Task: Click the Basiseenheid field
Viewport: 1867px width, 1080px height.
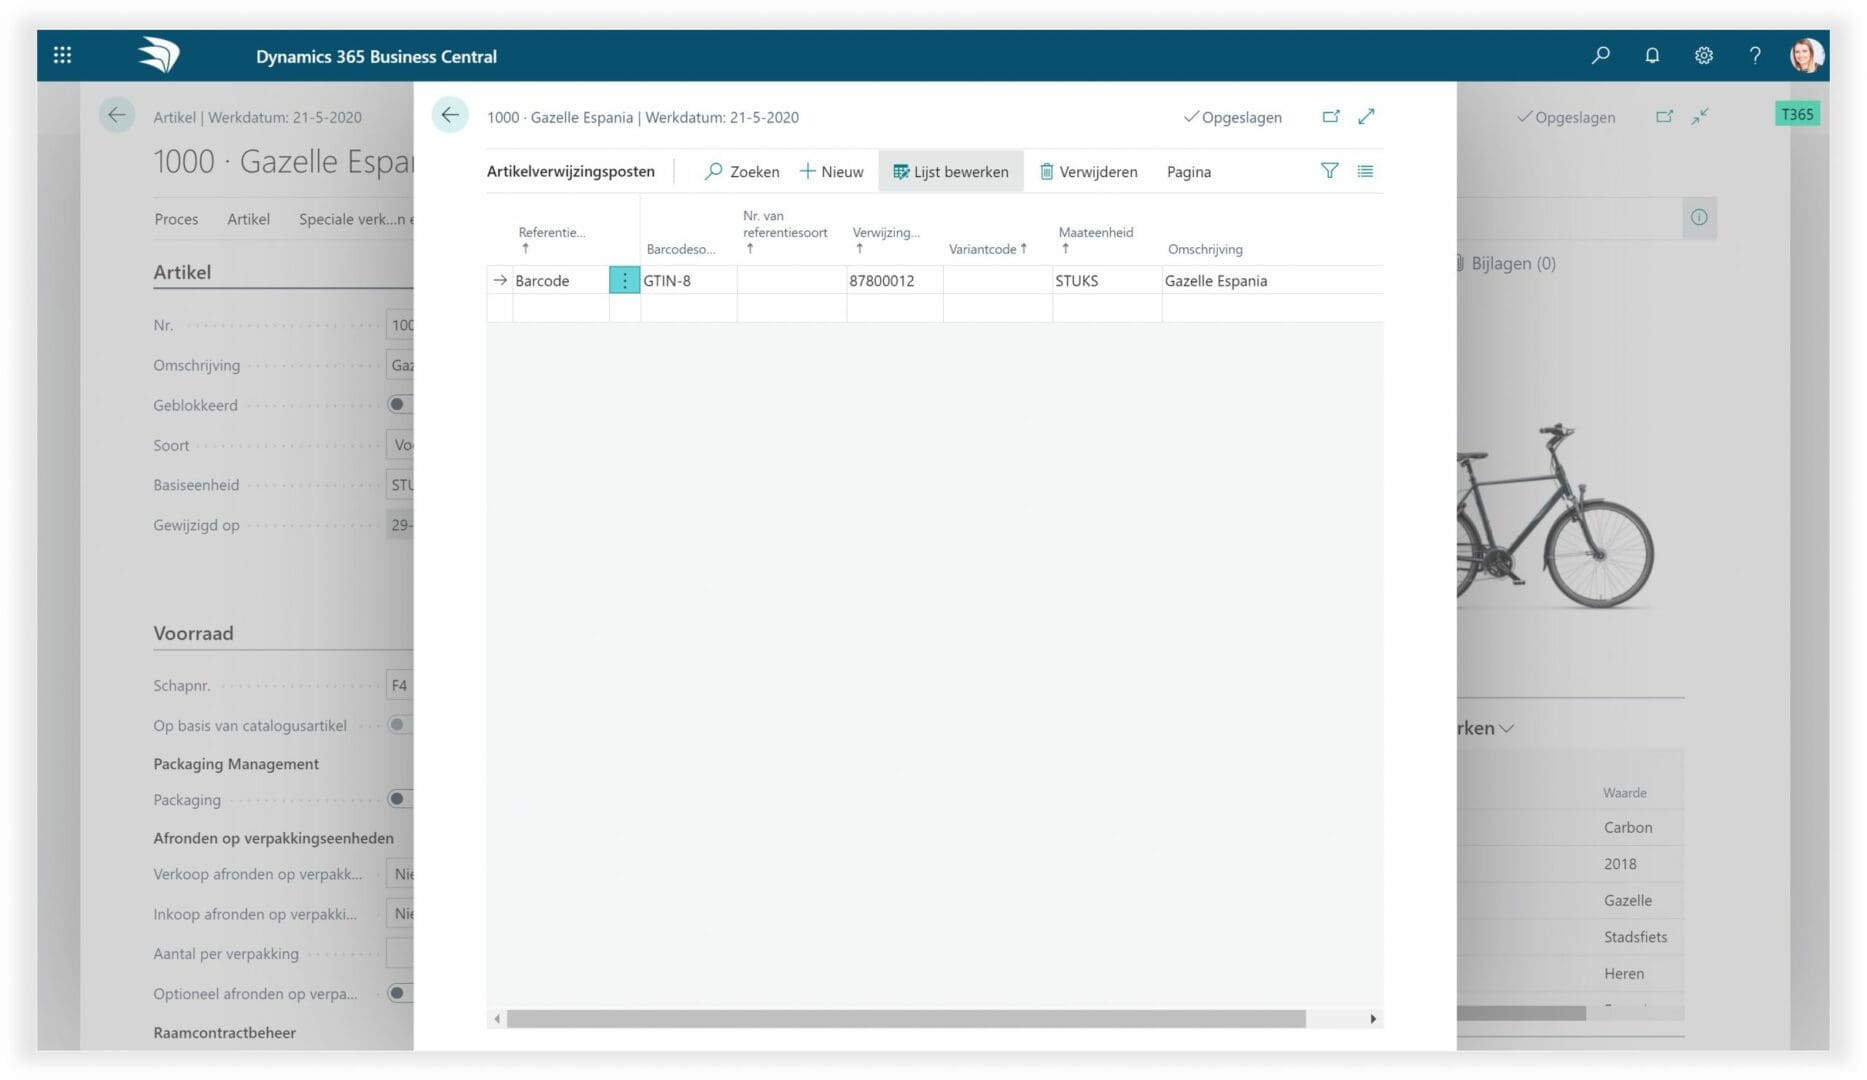Action: pyautogui.click(x=400, y=485)
